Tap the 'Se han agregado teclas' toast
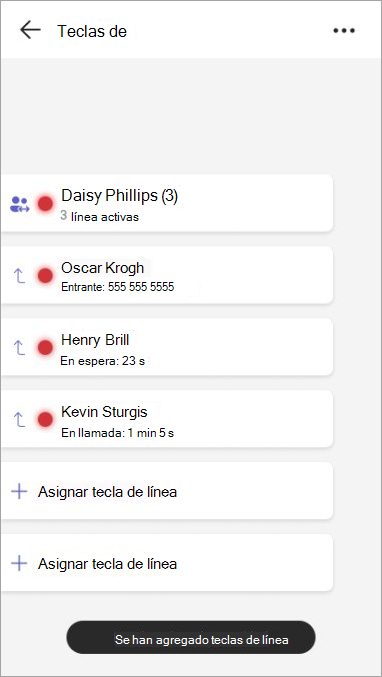Screen dimensions: 382x677 click(191, 637)
